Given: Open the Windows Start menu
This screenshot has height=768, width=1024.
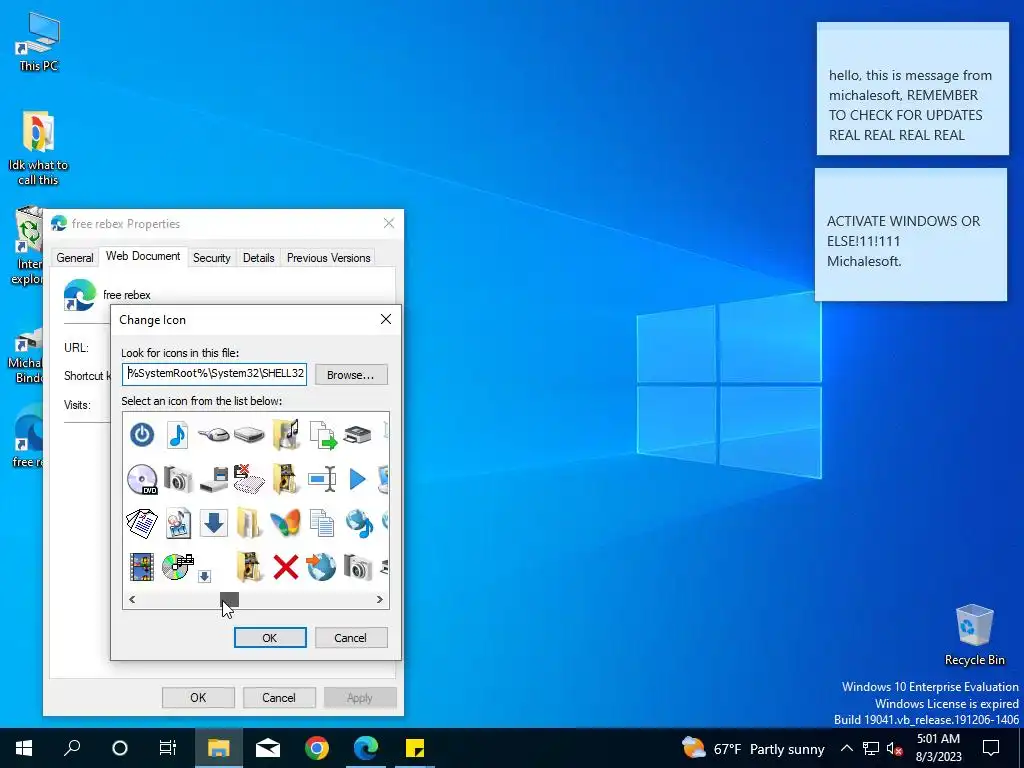Looking at the screenshot, I should (24, 748).
